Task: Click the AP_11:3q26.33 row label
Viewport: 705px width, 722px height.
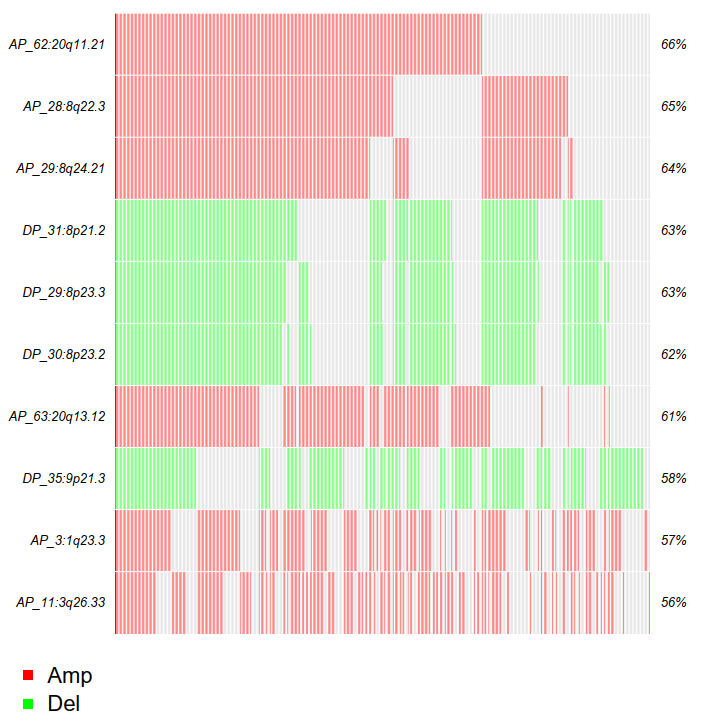Action: 61,602
